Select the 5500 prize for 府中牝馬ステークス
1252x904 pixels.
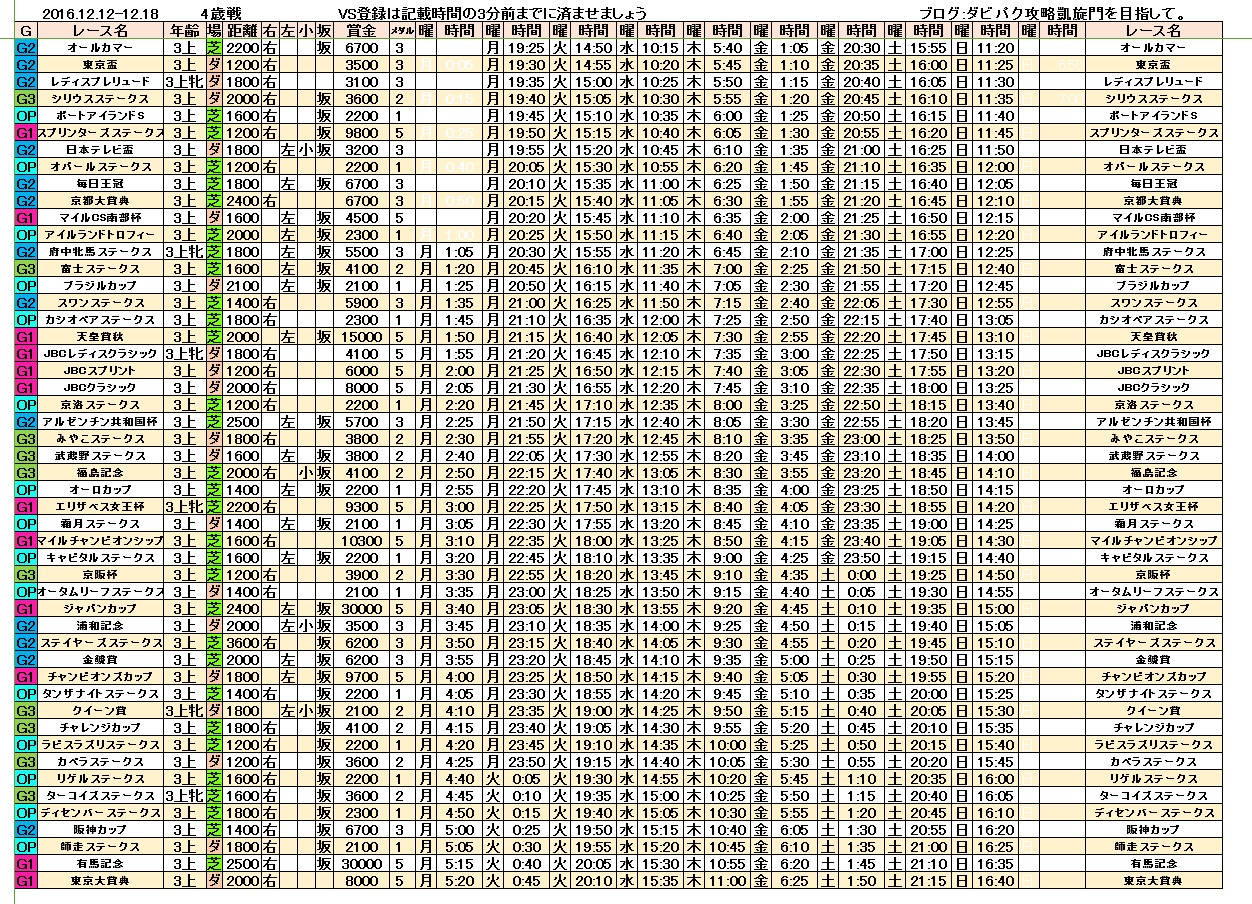click(x=360, y=252)
